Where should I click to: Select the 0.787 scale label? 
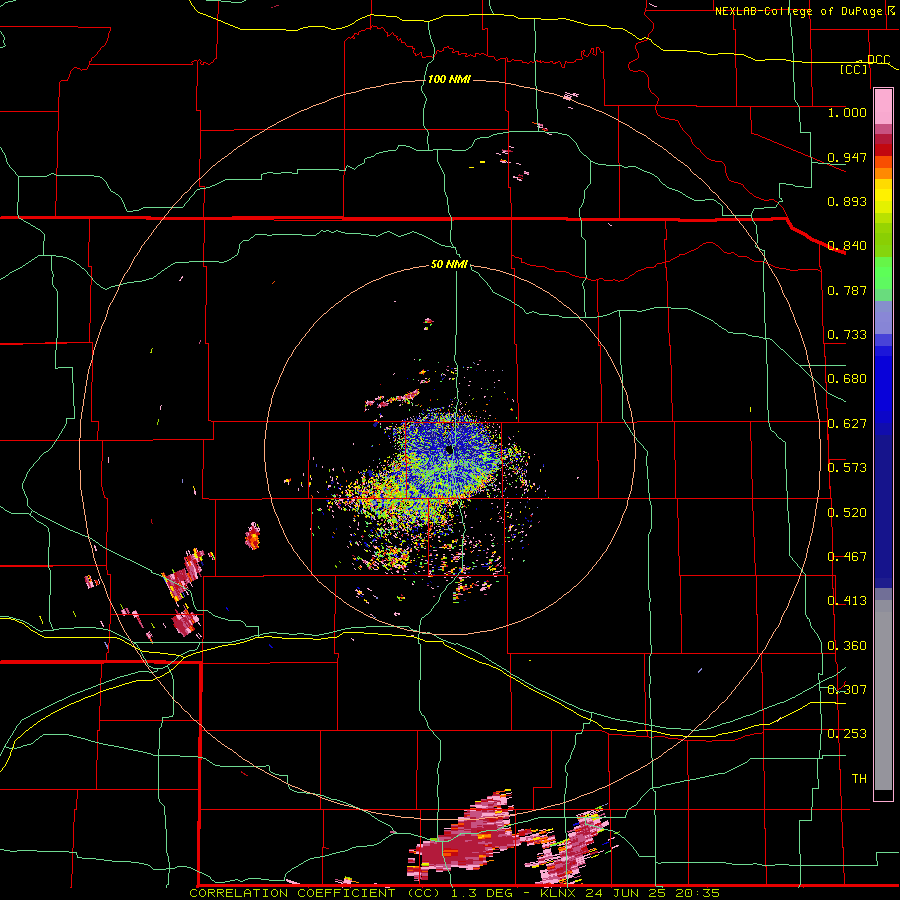(847, 290)
